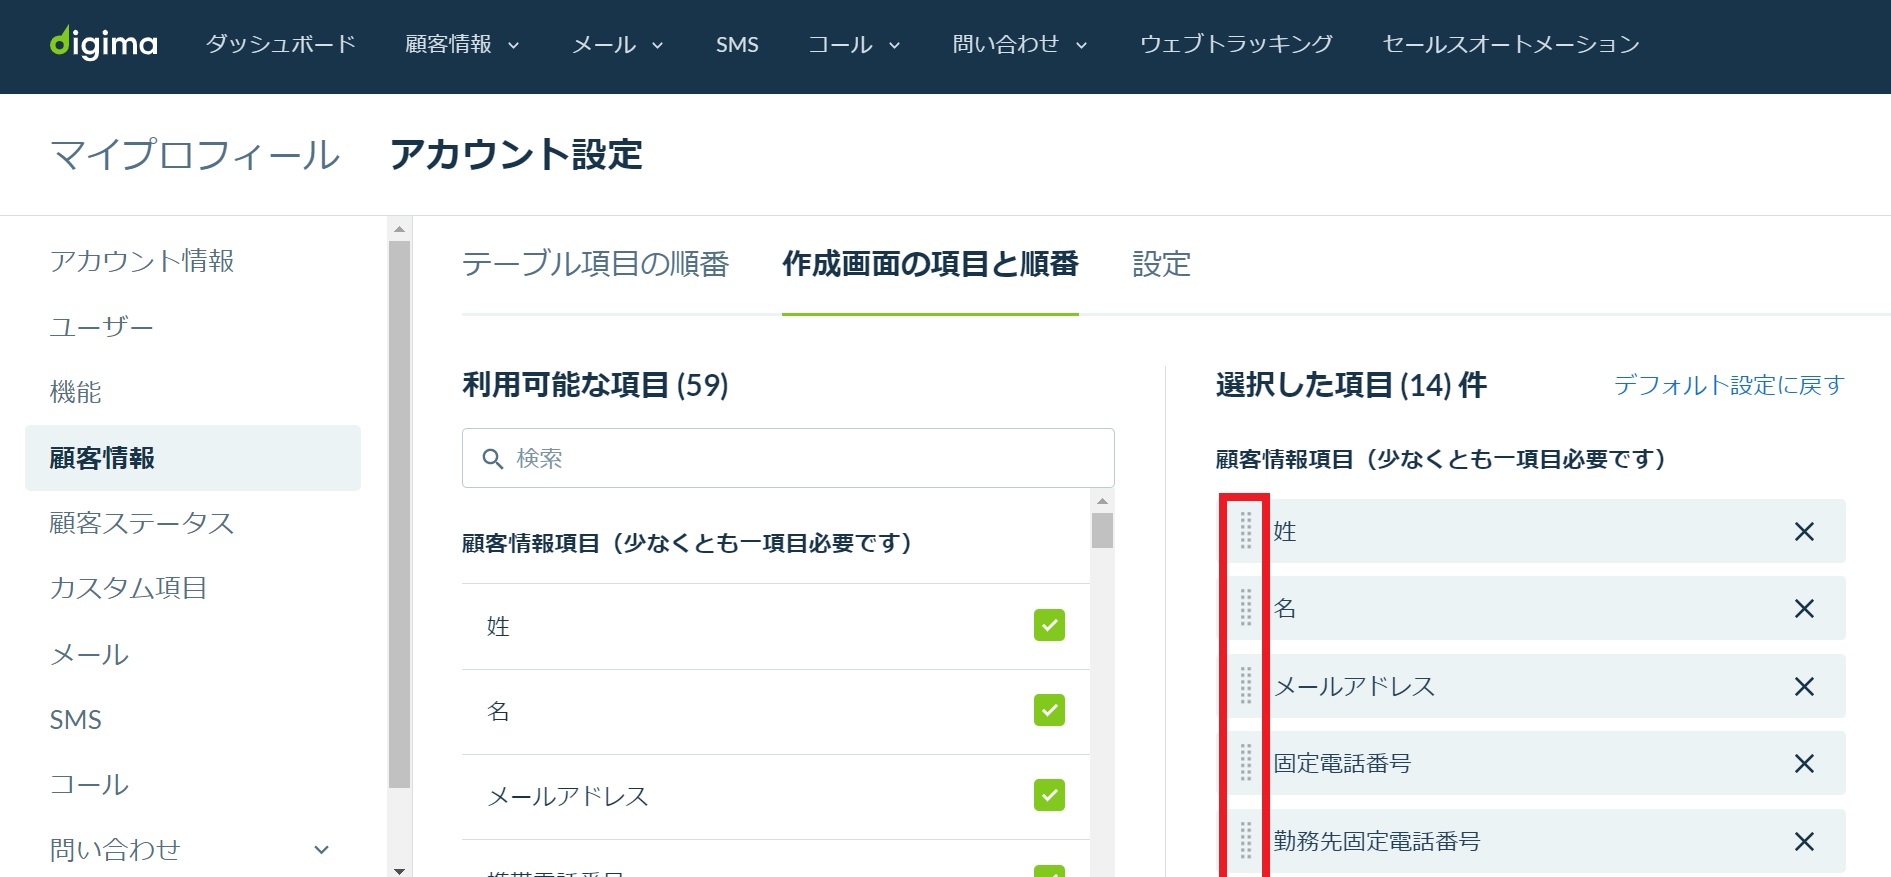
Task: Open the 顧客情報 dropdown in top navigation
Action: [x=462, y=44]
